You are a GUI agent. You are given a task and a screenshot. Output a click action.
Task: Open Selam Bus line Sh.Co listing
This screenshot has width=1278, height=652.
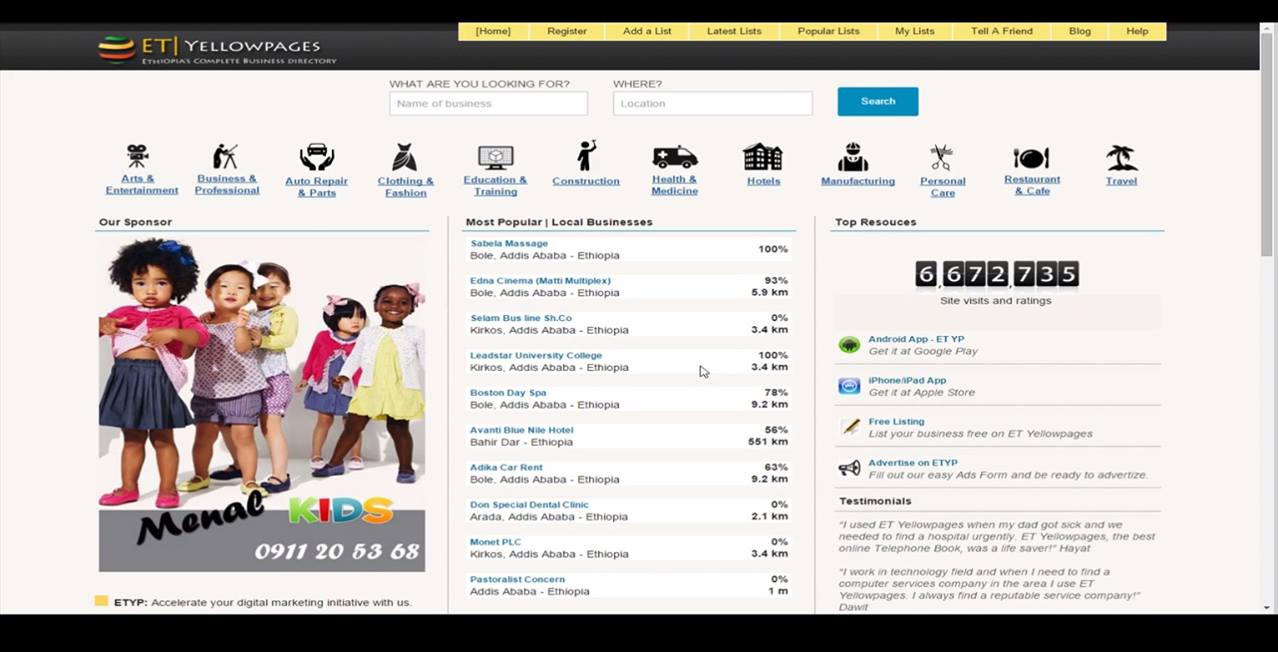tap(521, 318)
